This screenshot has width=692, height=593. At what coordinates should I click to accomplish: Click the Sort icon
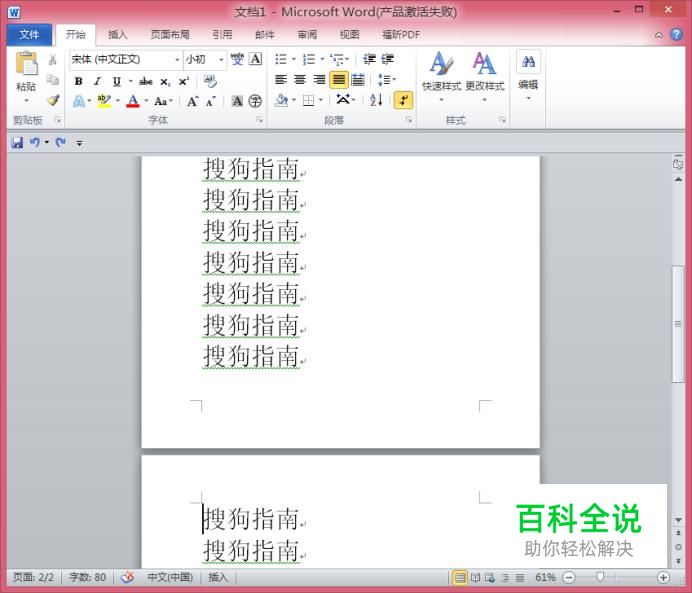coord(376,101)
